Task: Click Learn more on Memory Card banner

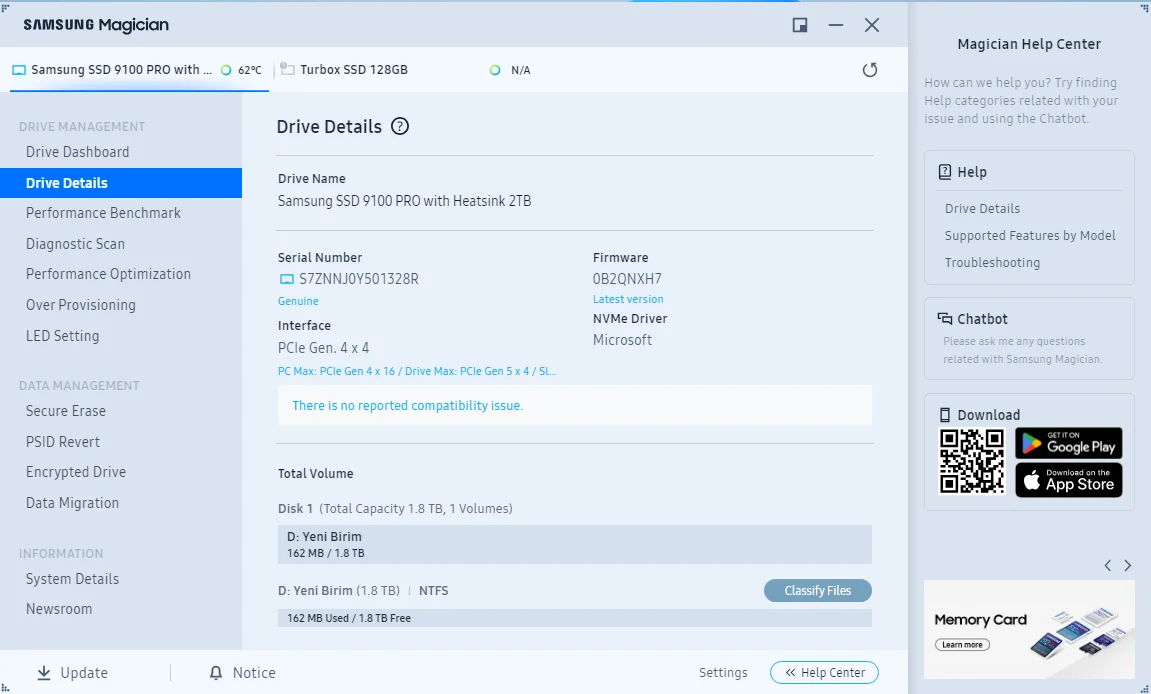Action: [x=962, y=645]
